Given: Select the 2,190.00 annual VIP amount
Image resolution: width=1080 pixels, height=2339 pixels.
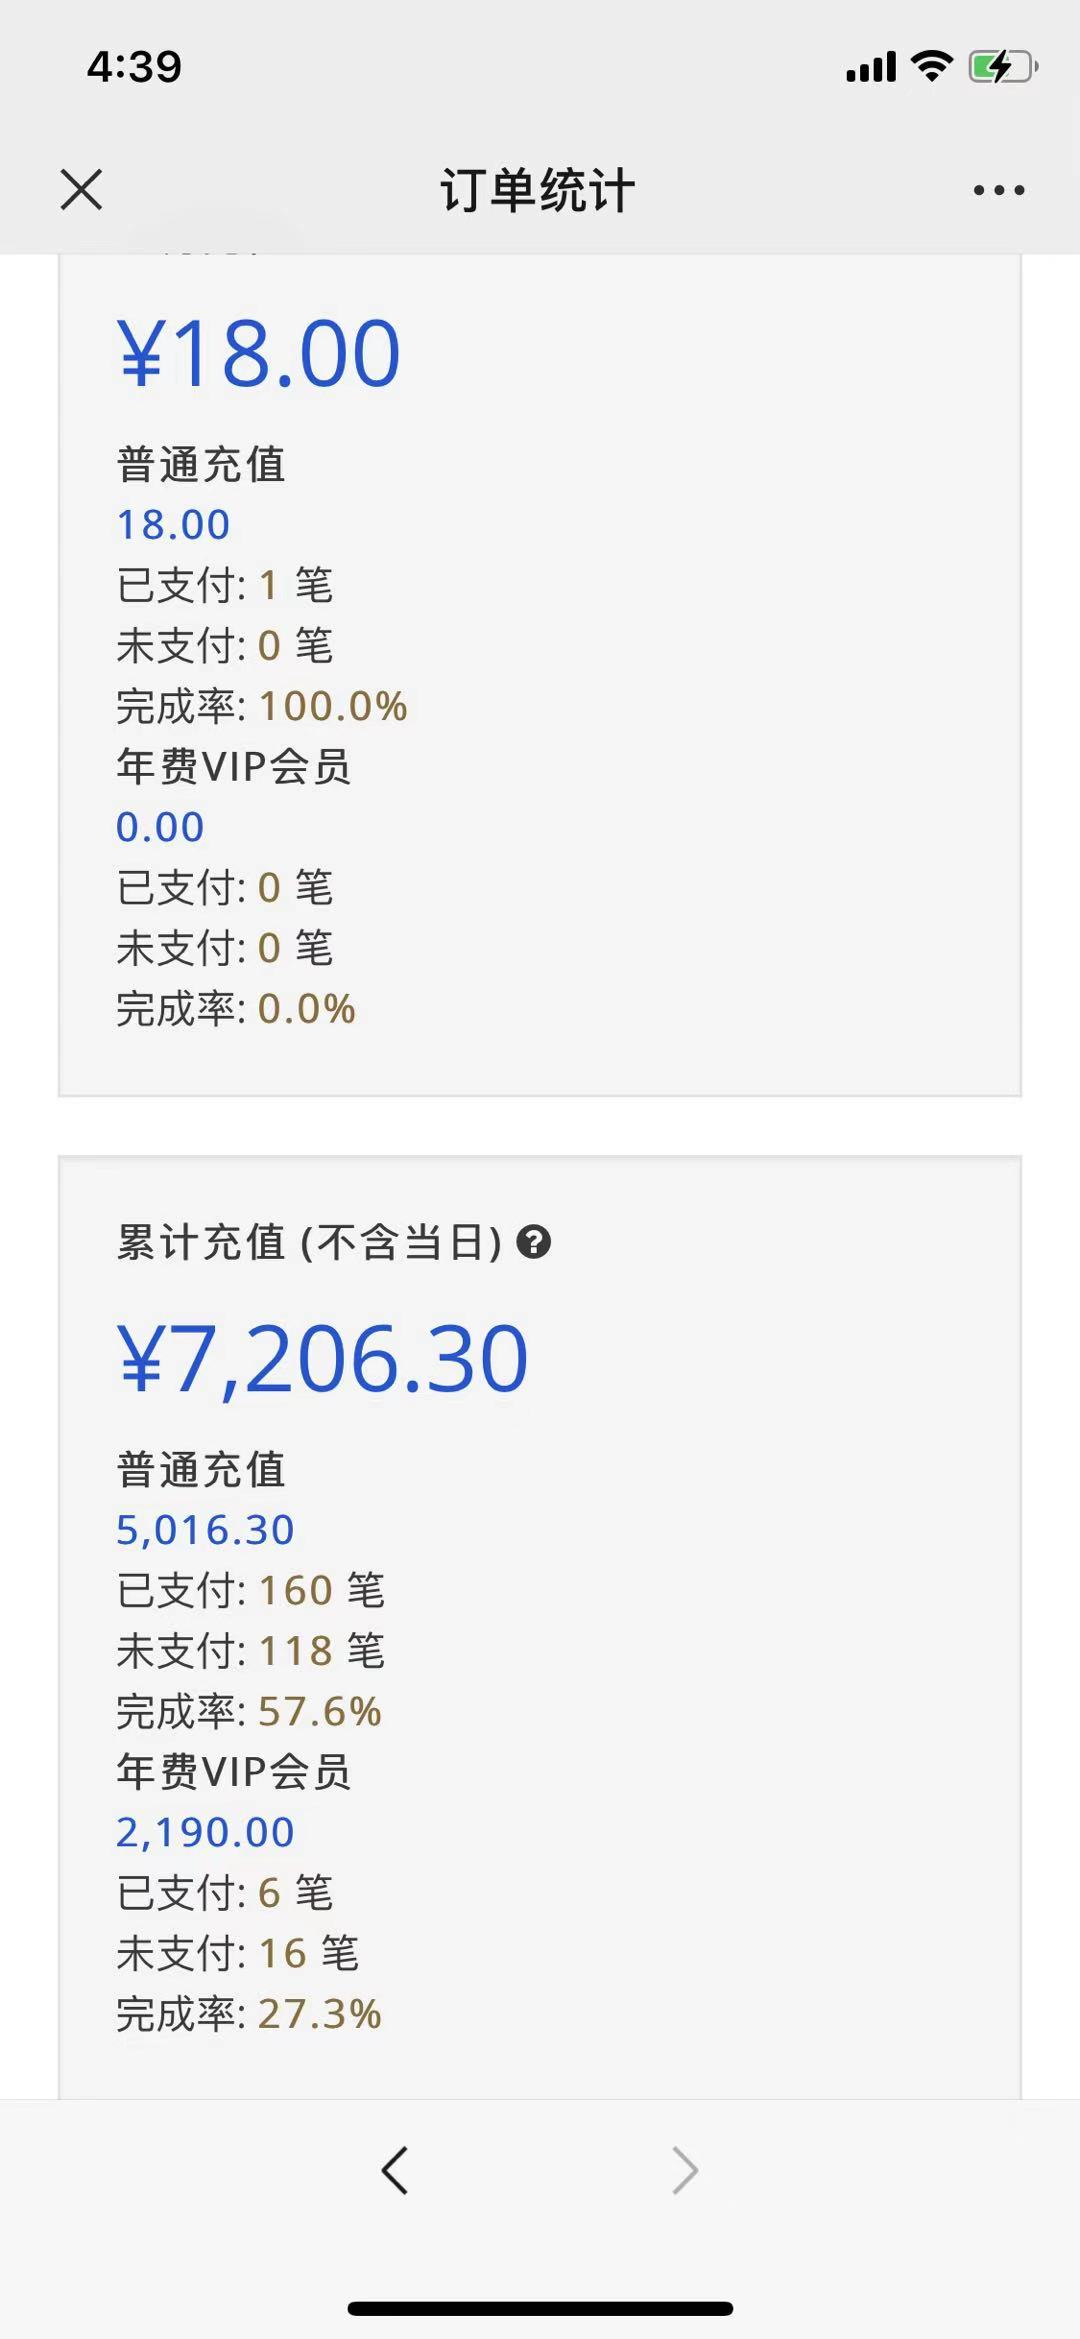Looking at the screenshot, I should click(x=205, y=1832).
